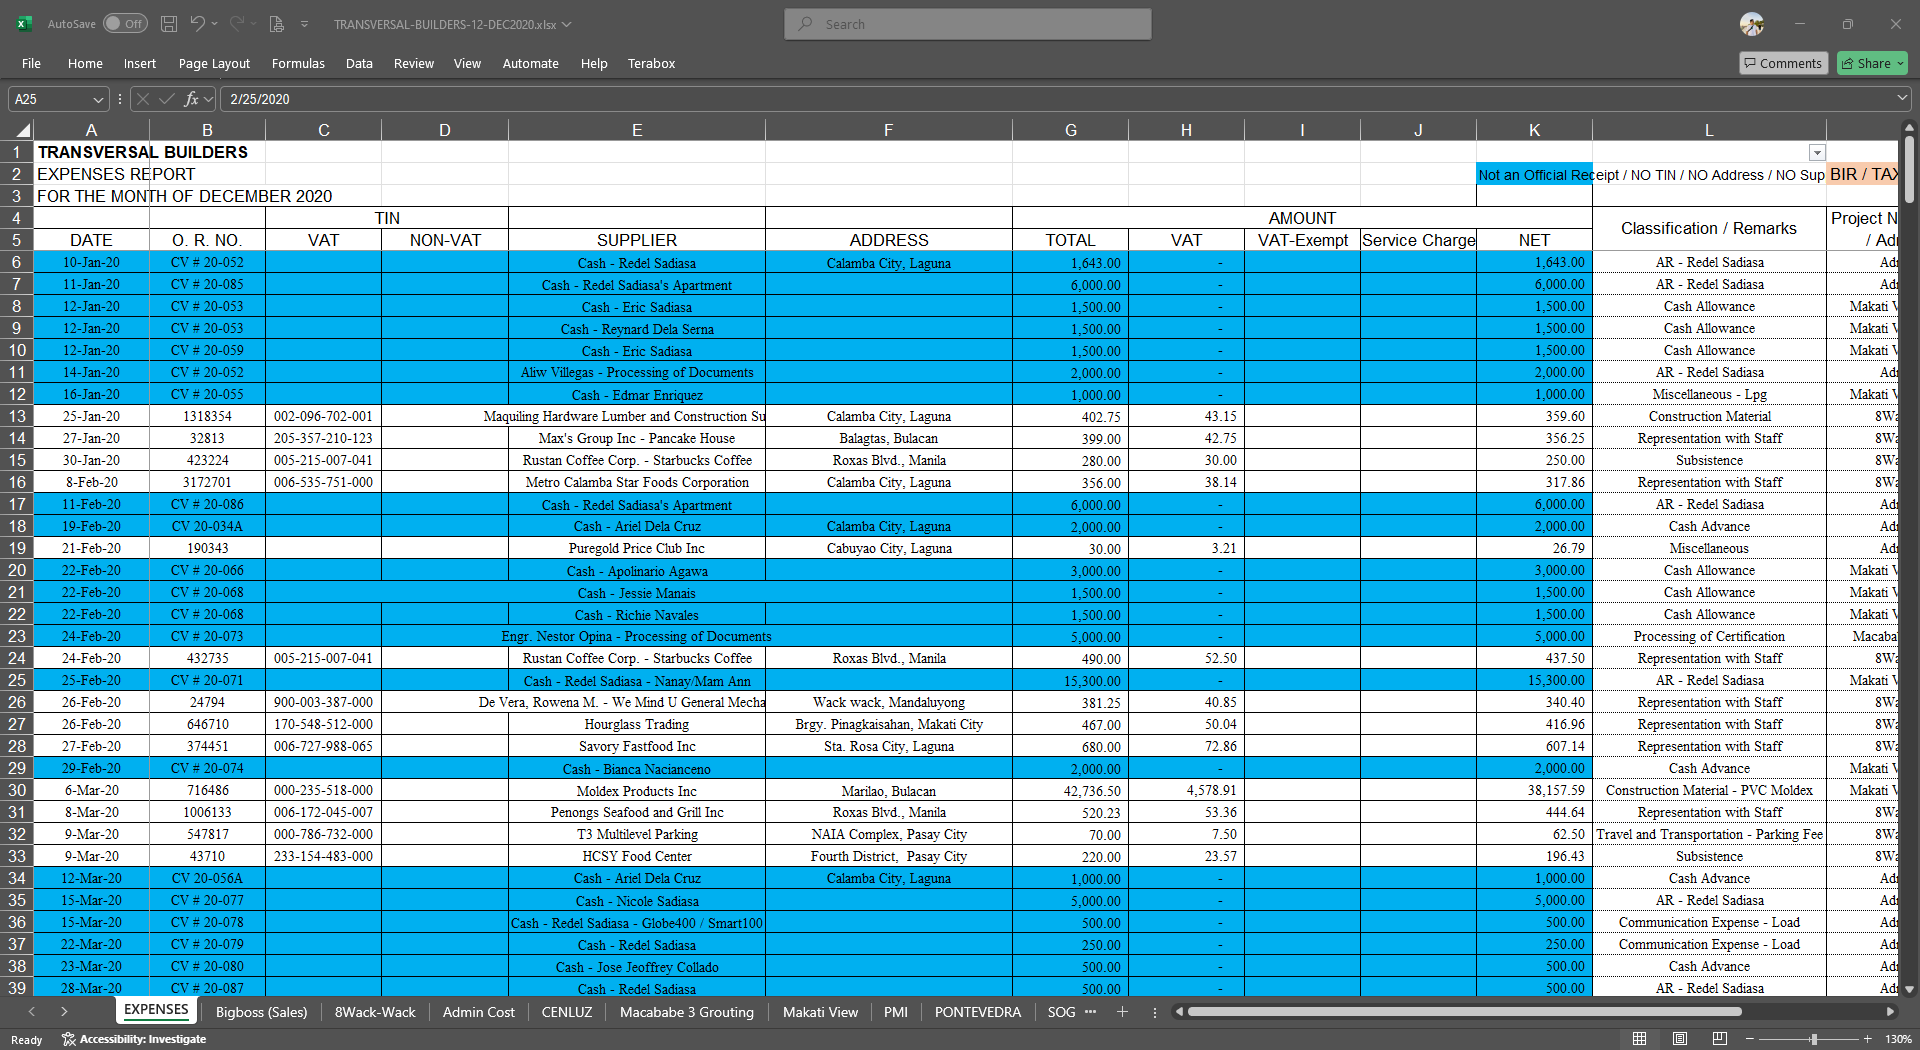Switch to the Makati View sheet
1920x1050 pixels.
point(820,1012)
